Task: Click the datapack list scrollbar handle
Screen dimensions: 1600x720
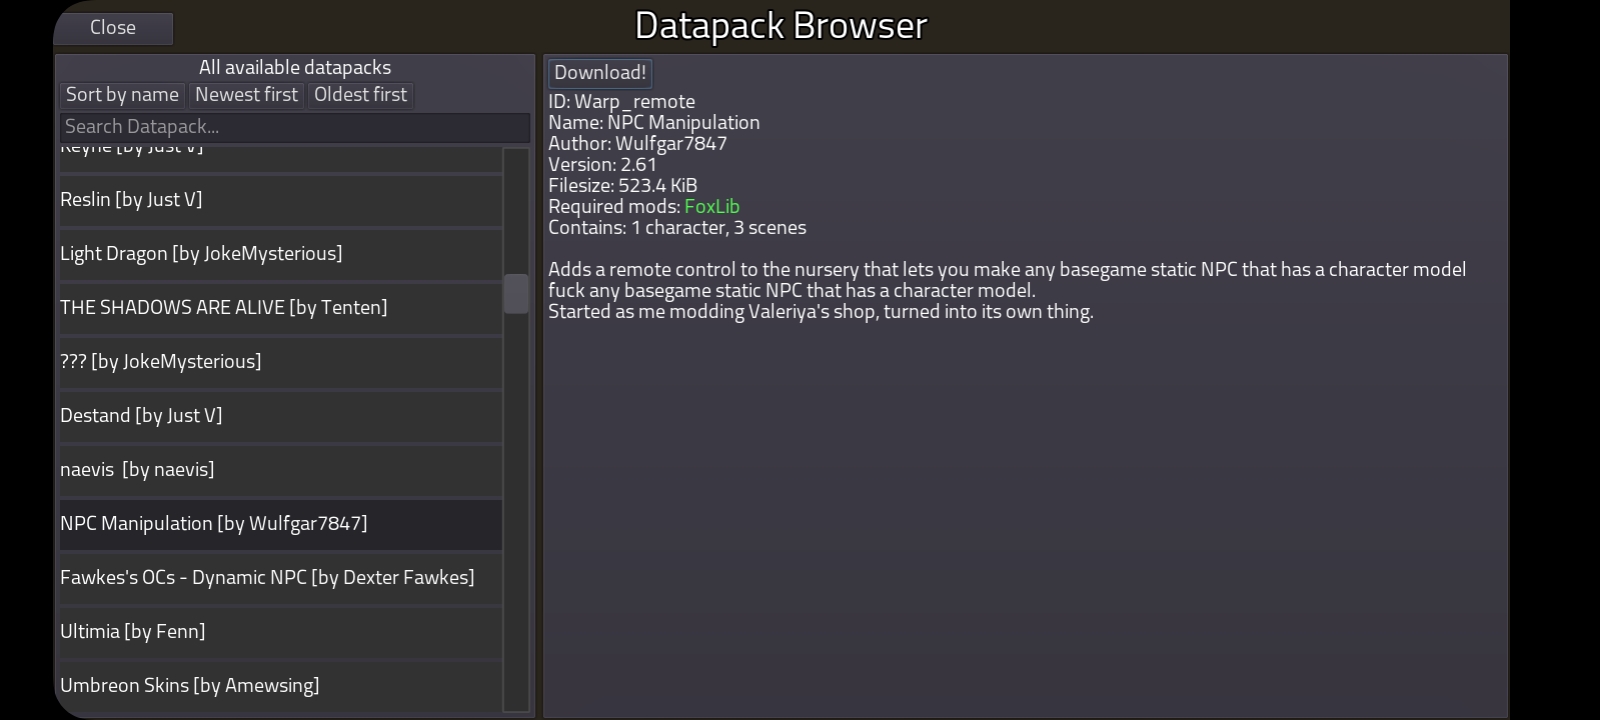Action: point(516,294)
